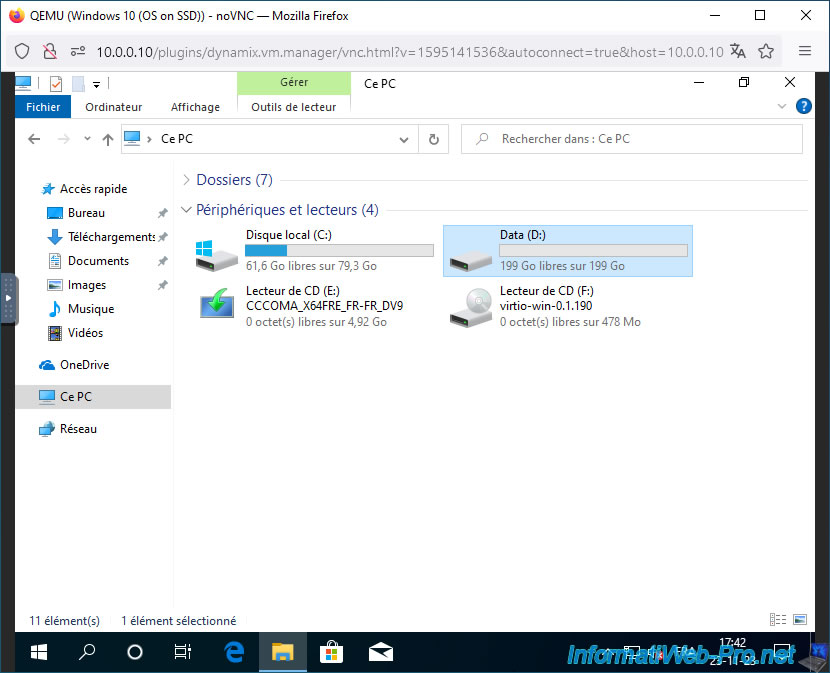Screen dimensions: 830x673
Task: Open the Customize Quick Access Toolbar dropdown
Action: pyautogui.click(x=96, y=84)
